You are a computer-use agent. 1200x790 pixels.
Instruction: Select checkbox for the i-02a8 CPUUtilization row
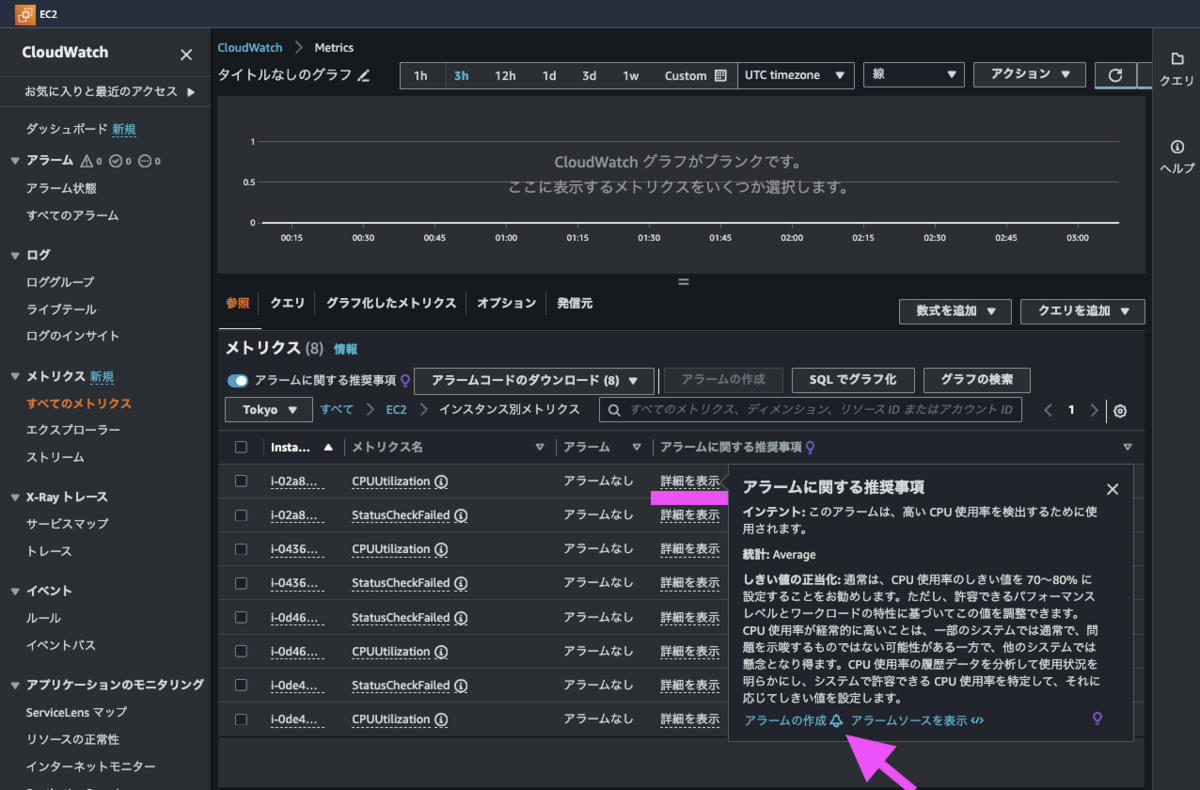(x=240, y=481)
